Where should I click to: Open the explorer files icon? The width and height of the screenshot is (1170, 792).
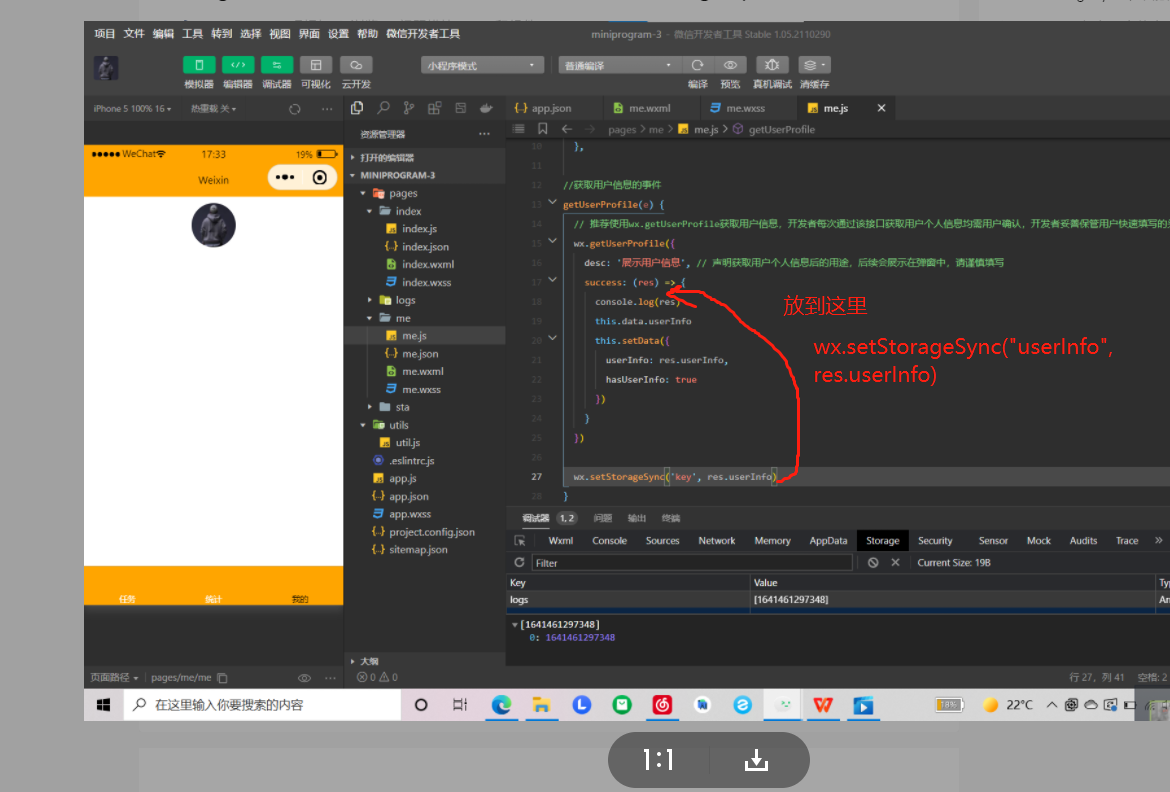(x=357, y=108)
